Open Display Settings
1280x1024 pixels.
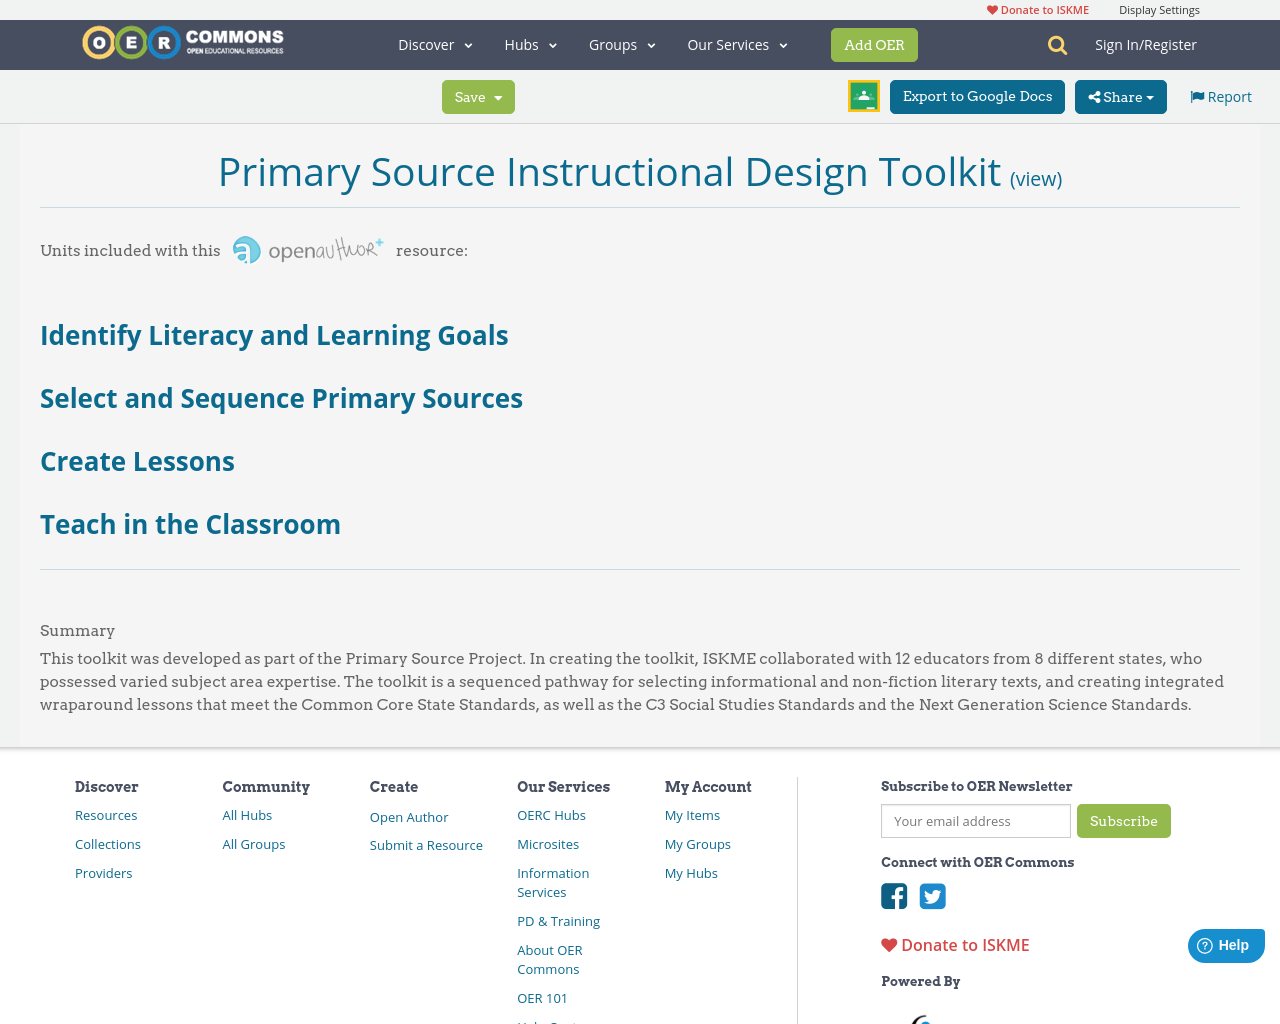tap(1159, 8)
